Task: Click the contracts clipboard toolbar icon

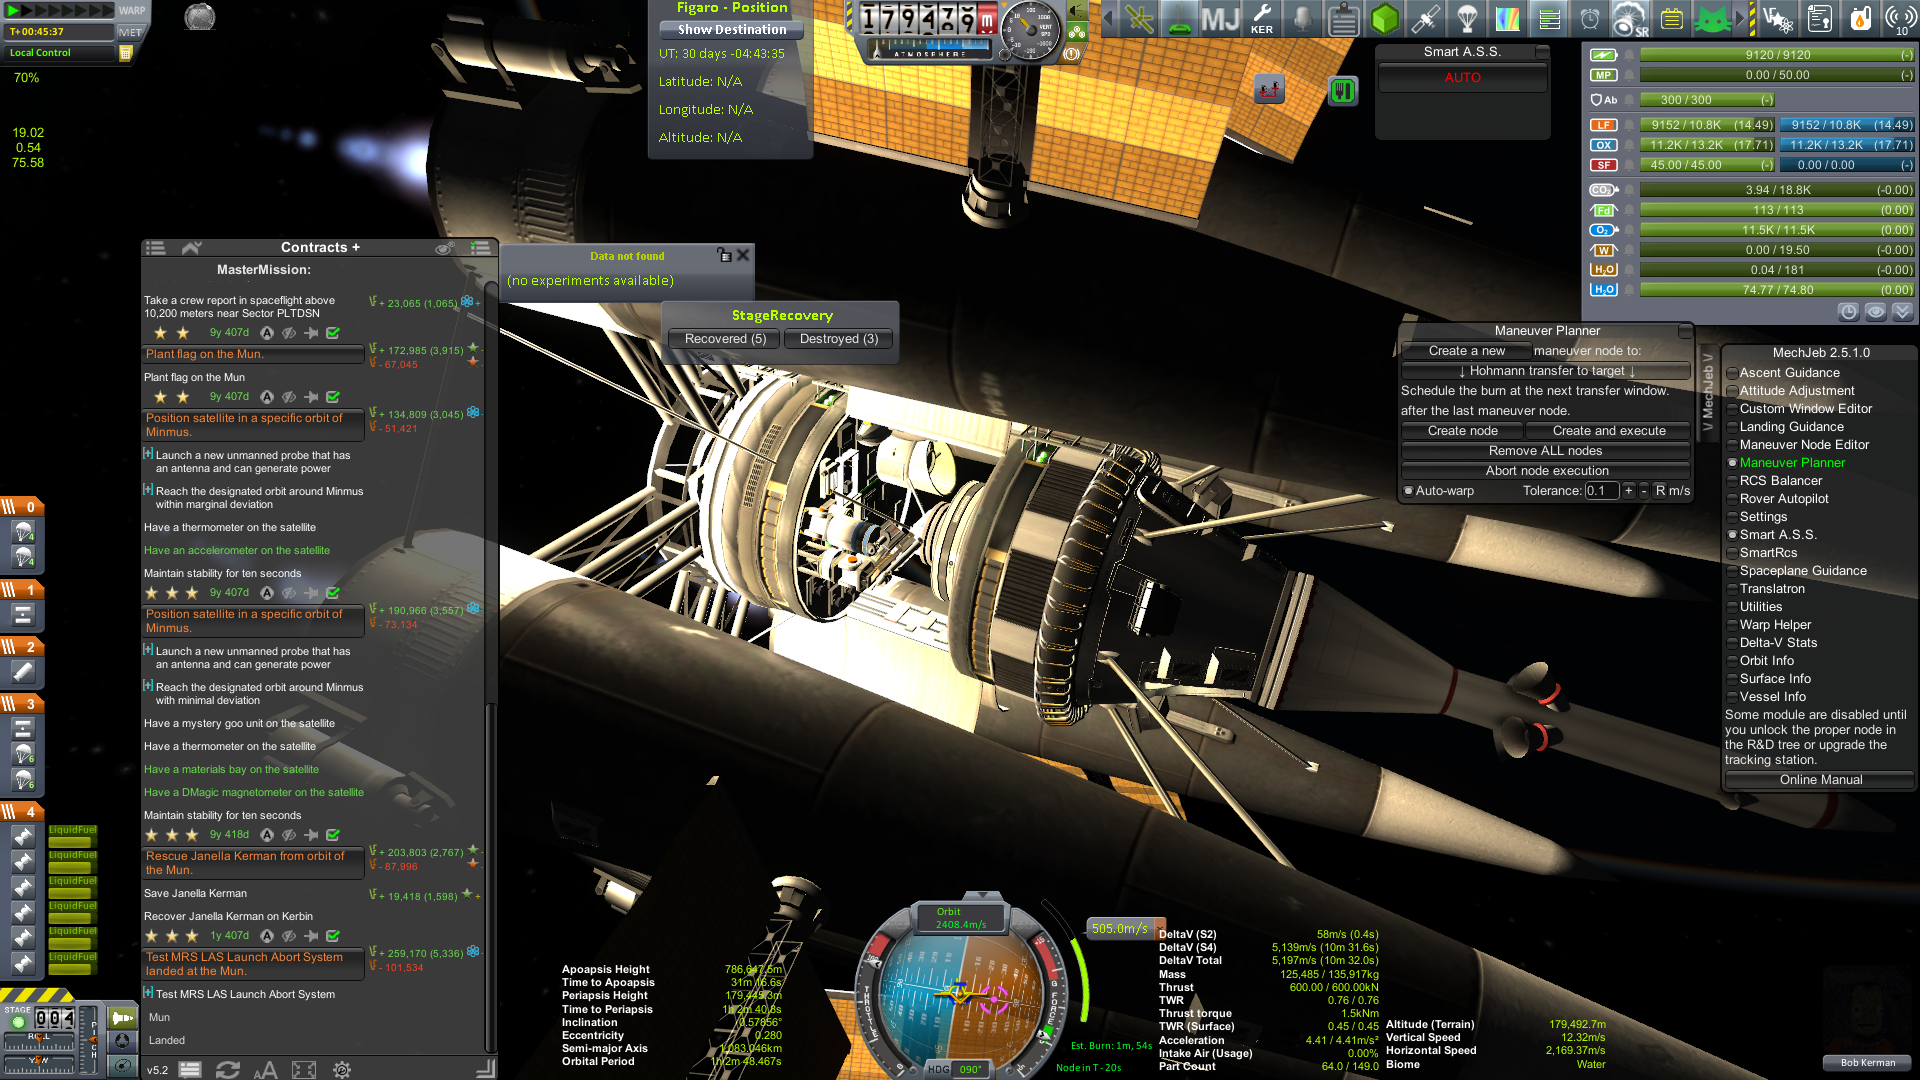Action: pyautogui.click(x=1344, y=19)
